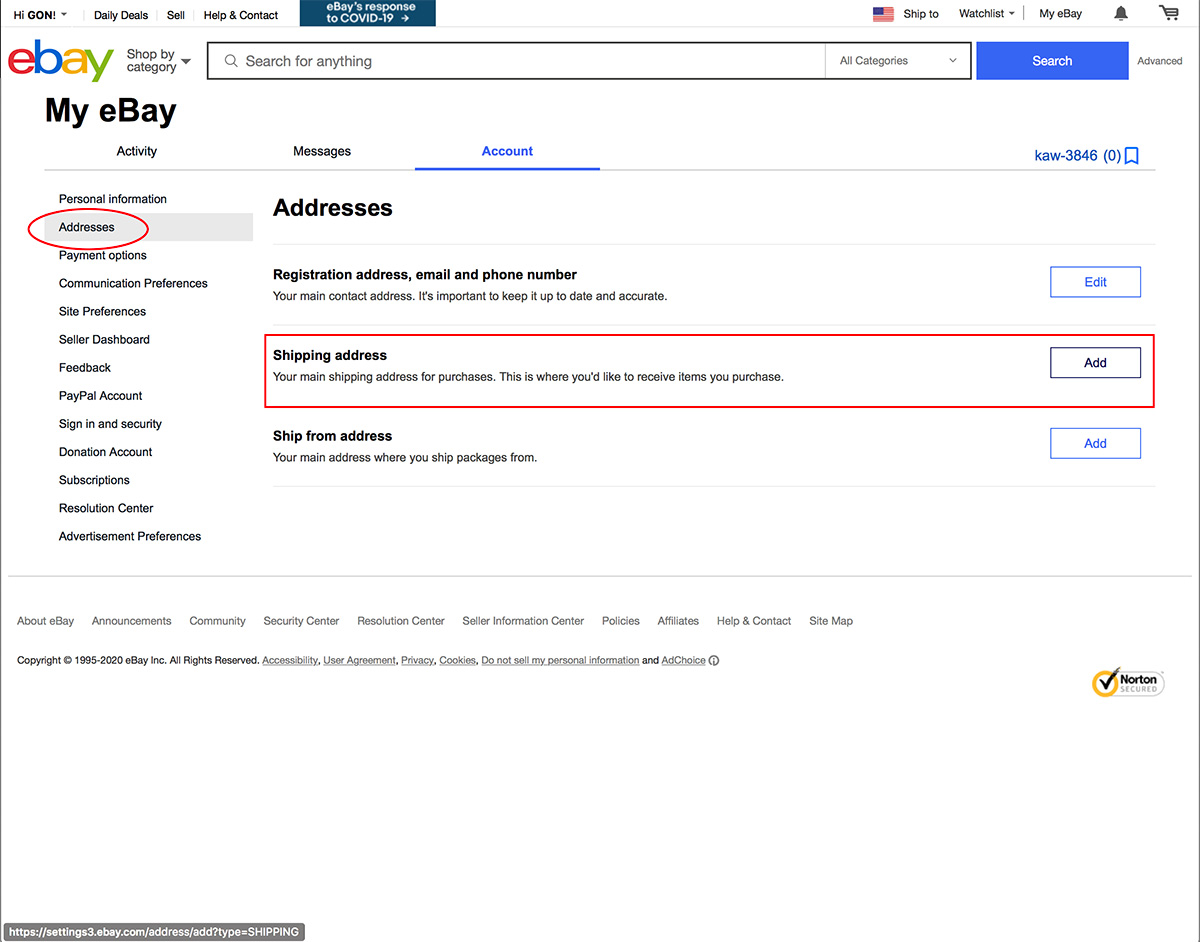Open the Cookies link
This screenshot has width=1200, height=942.
pos(457,661)
